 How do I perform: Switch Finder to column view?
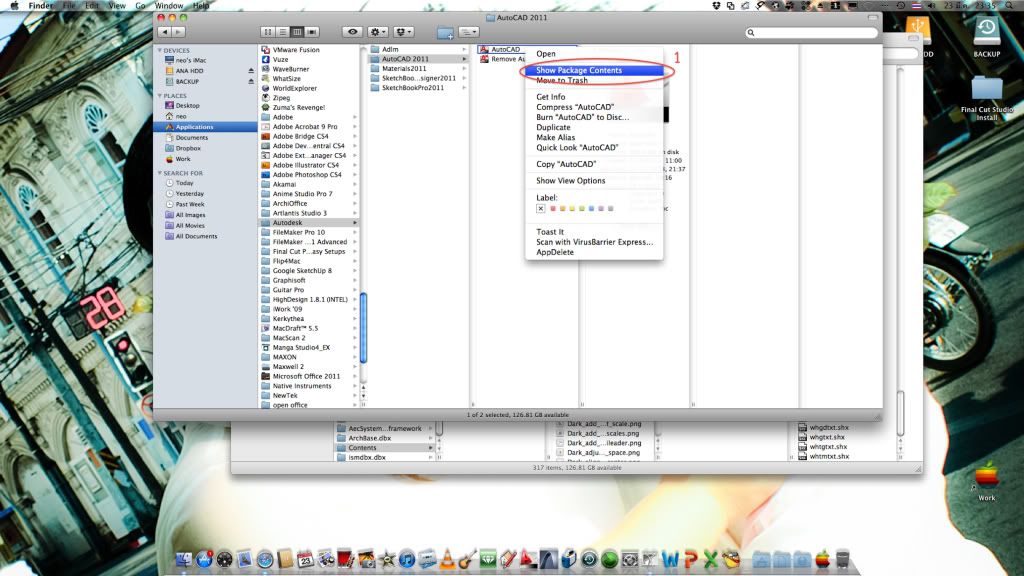pyautogui.click(x=297, y=32)
